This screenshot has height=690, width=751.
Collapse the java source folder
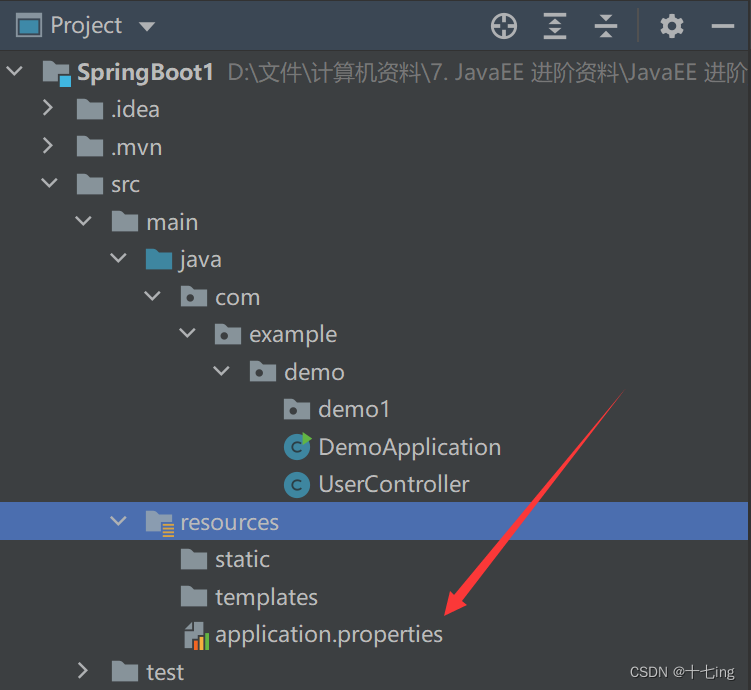coord(118,259)
